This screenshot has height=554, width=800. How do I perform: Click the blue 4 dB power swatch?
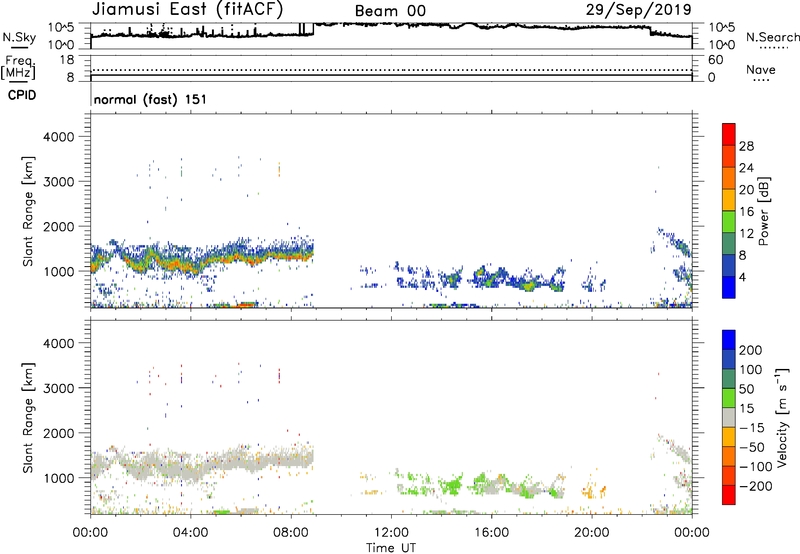[729, 287]
